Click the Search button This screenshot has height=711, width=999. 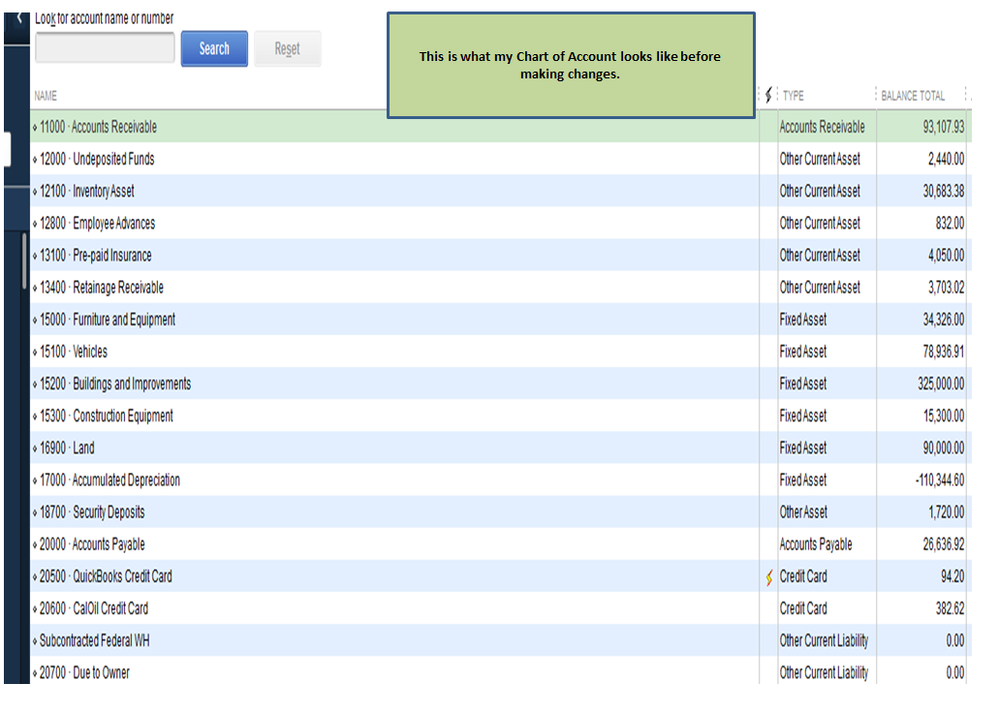tap(214, 48)
